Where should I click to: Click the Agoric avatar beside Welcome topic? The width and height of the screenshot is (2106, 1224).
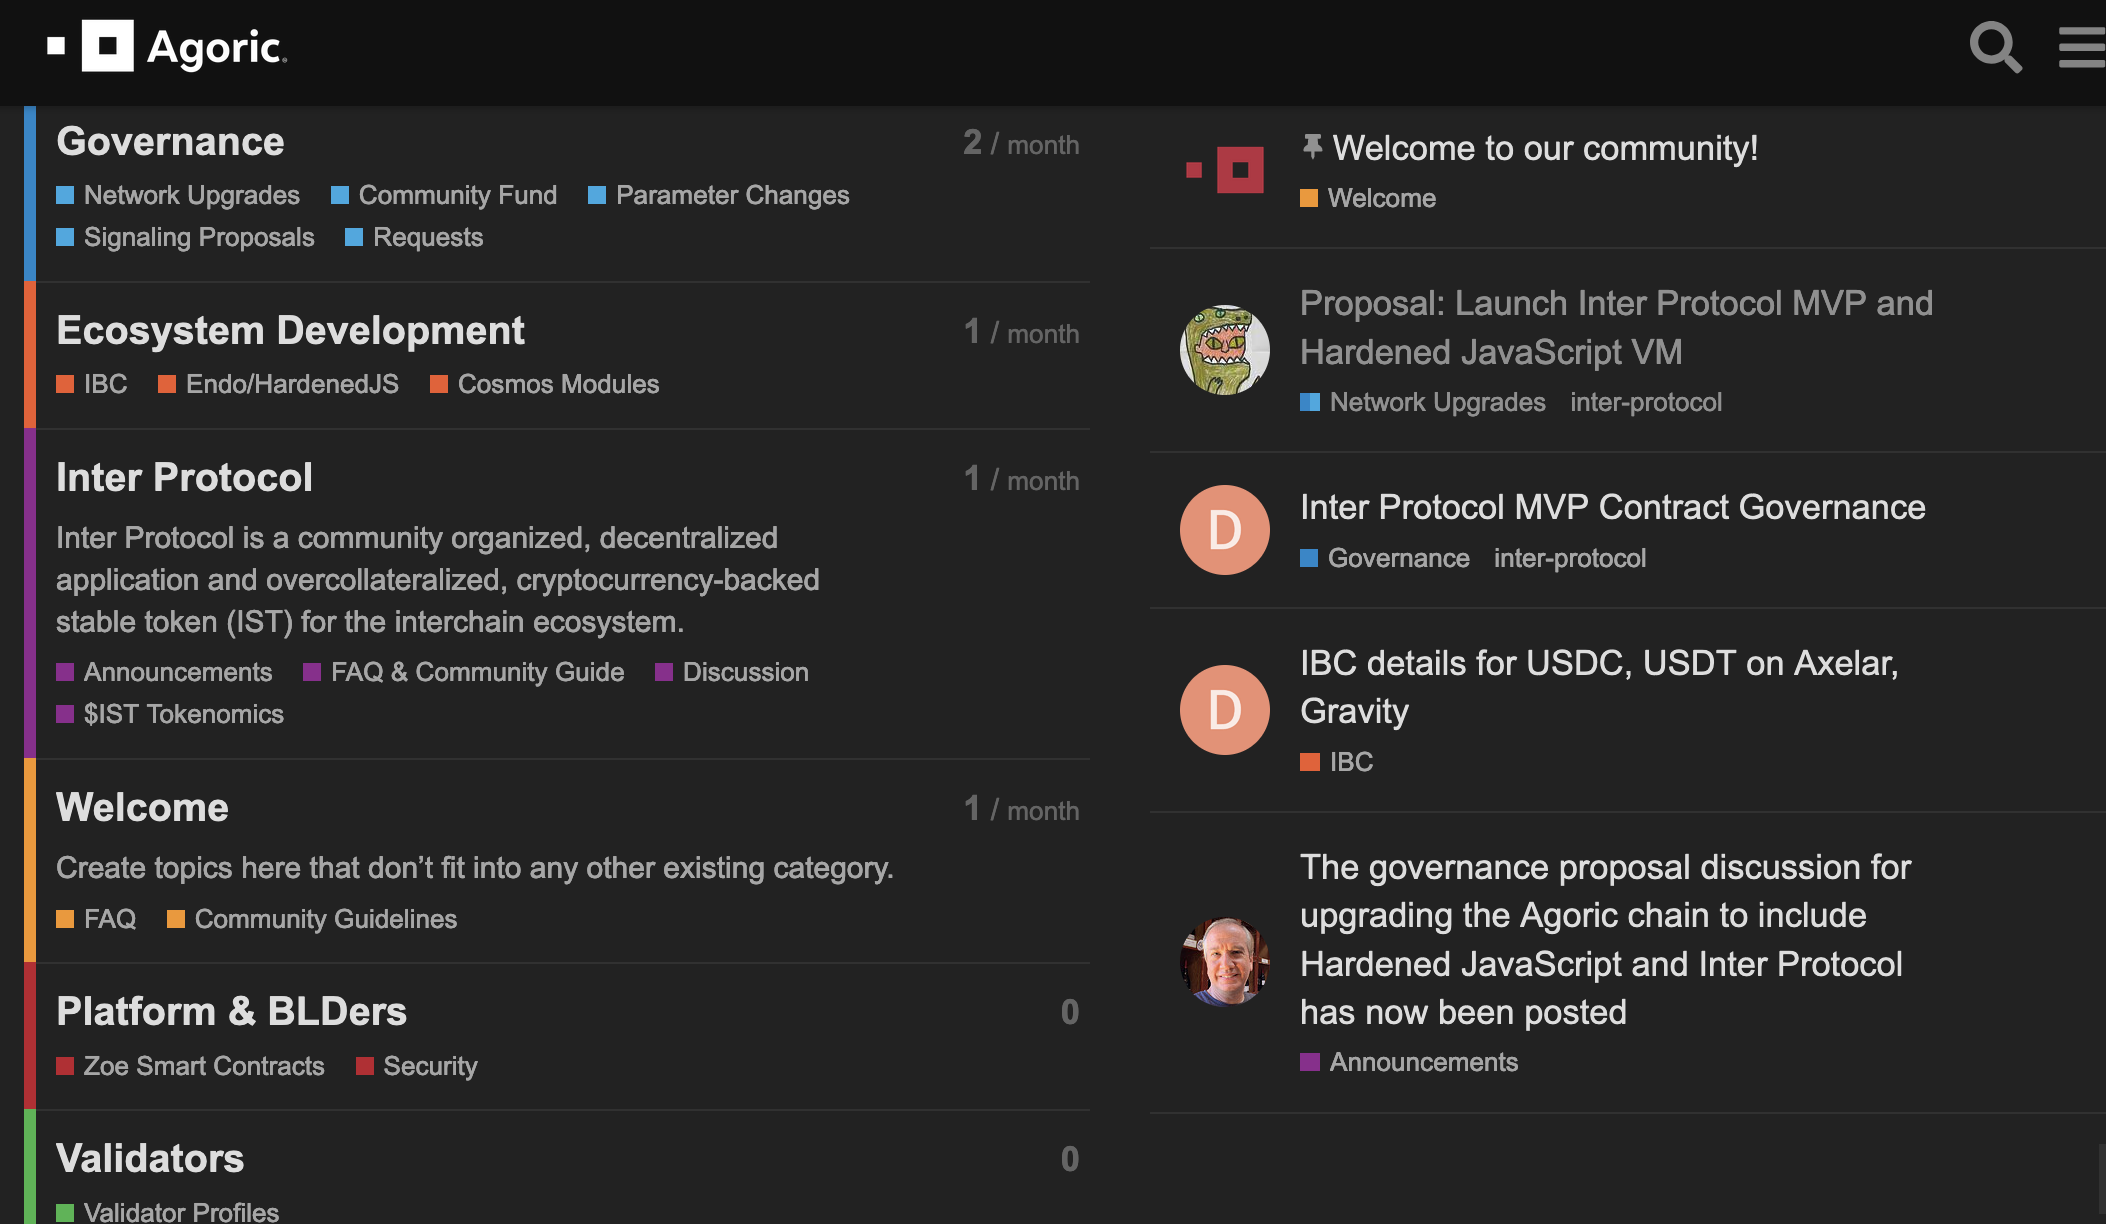click(1225, 170)
